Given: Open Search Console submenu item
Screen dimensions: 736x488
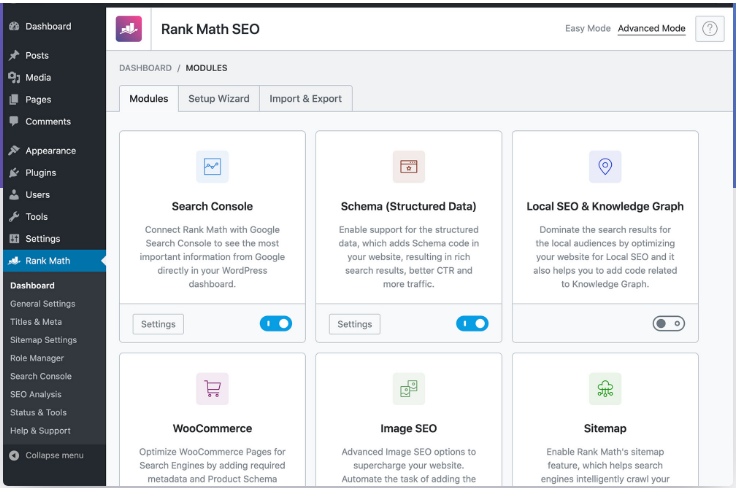Looking at the screenshot, I should tap(41, 376).
